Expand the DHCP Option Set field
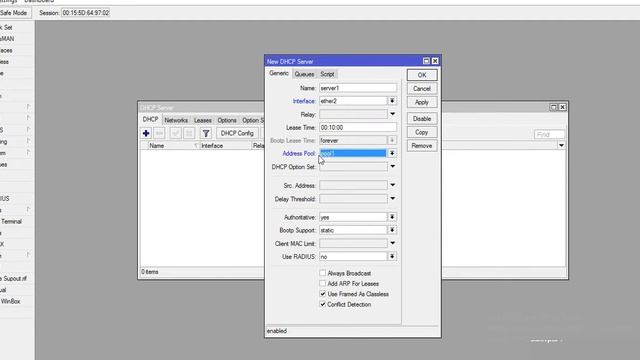 tap(392, 167)
